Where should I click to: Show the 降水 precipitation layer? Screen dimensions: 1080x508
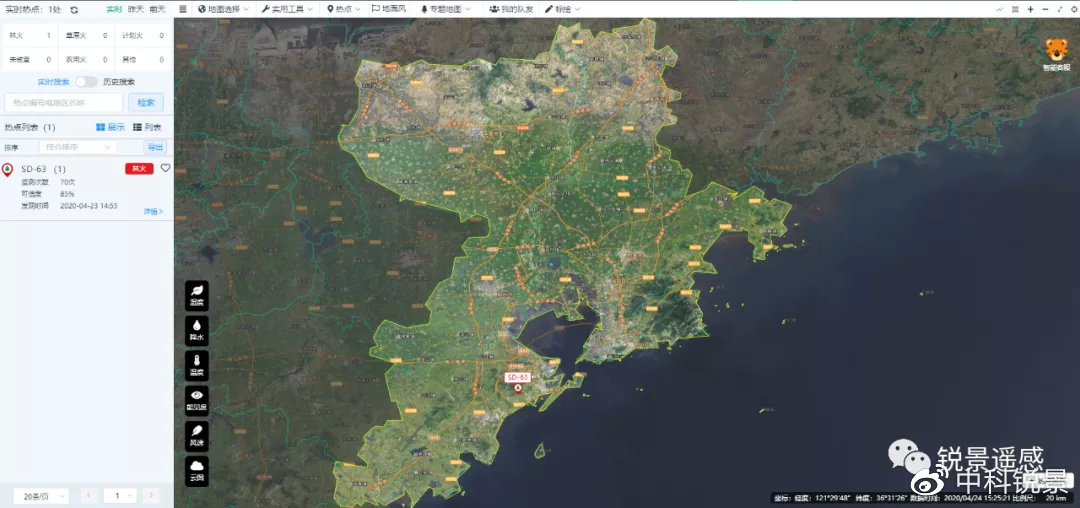197,330
